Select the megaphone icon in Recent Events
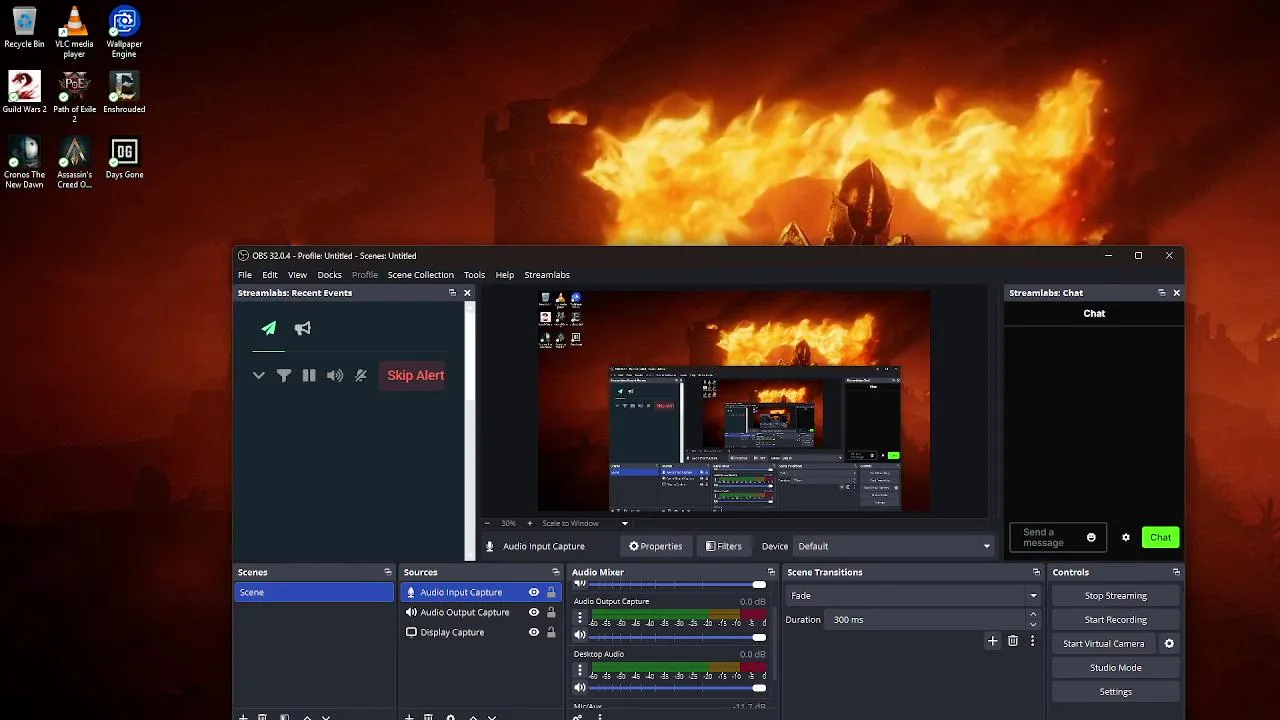 pos(303,328)
